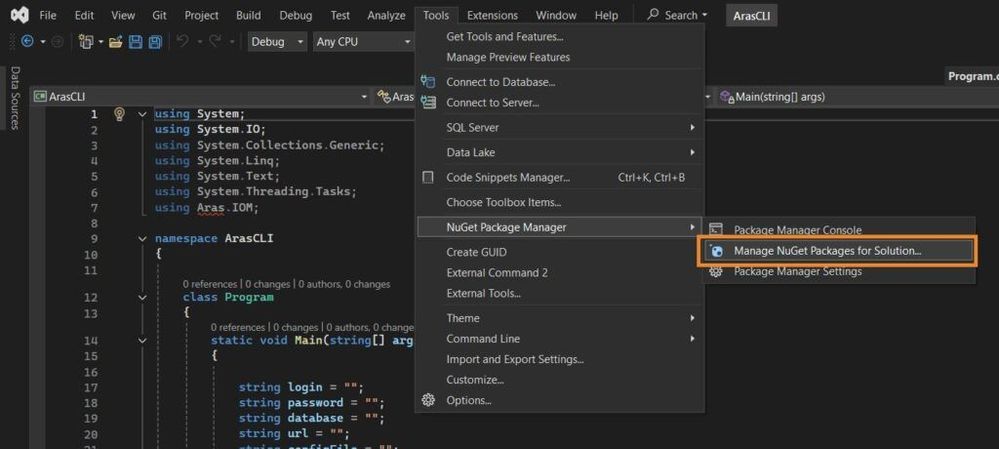
Task: Open the Package Manager Console entry
Action: (797, 230)
